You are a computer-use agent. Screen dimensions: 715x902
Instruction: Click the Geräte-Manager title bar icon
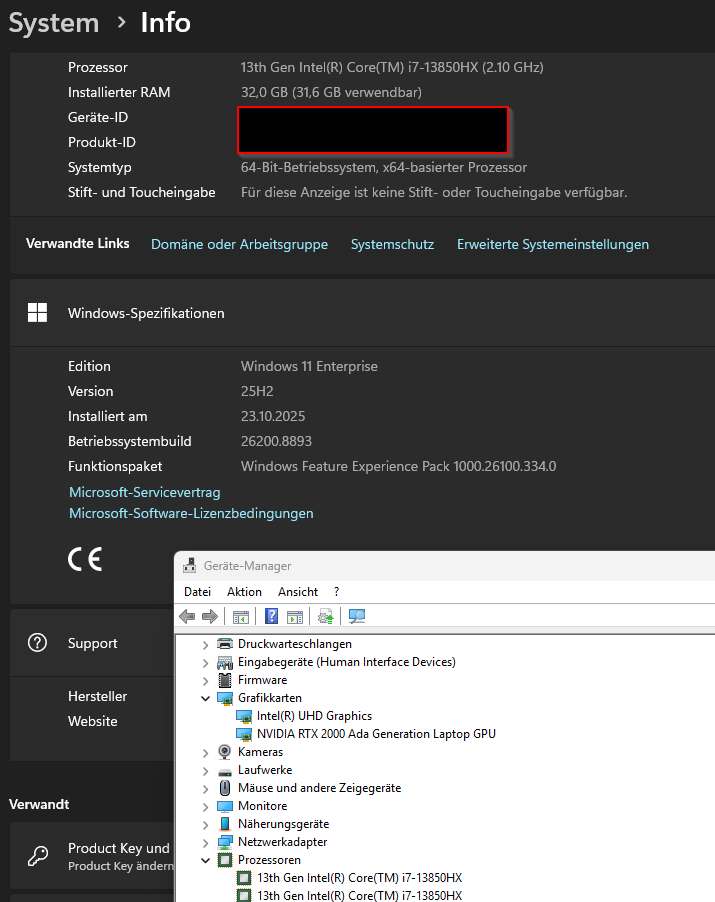point(189,565)
